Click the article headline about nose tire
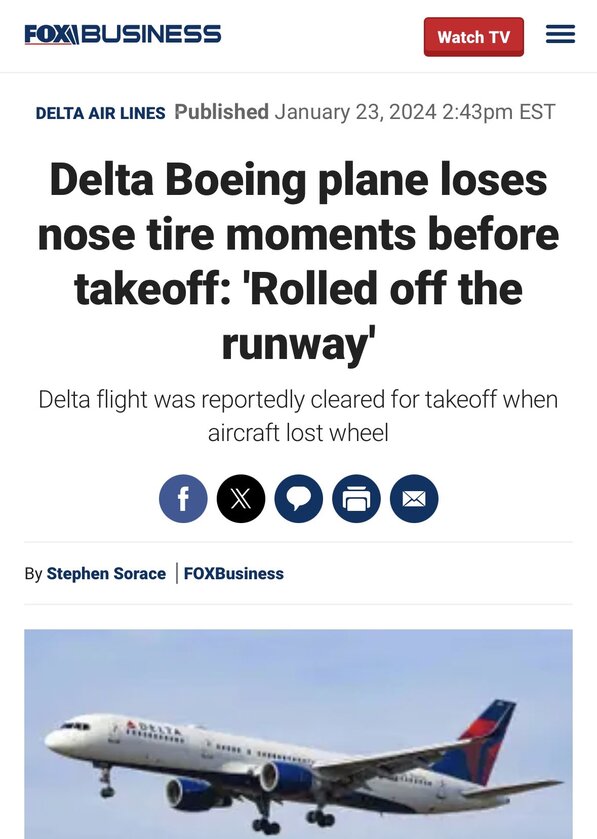597x839 pixels. pos(298,261)
